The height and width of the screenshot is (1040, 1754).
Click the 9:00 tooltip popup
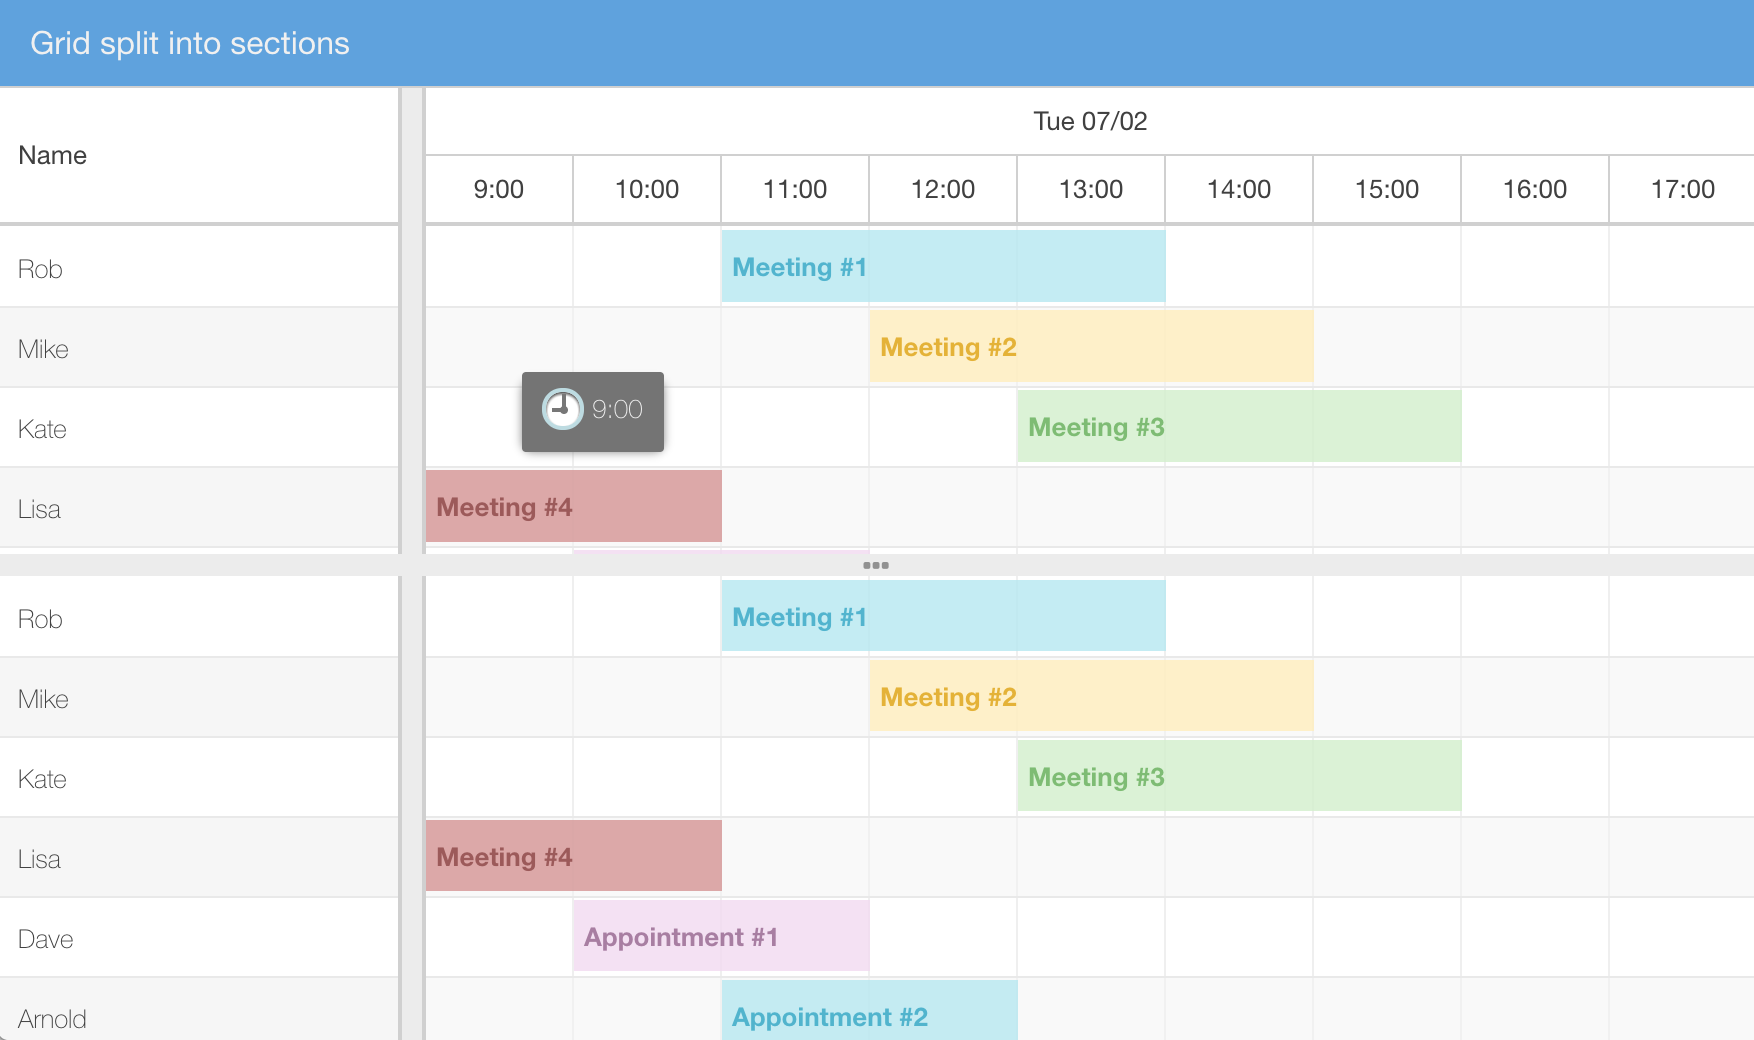pyautogui.click(x=592, y=410)
